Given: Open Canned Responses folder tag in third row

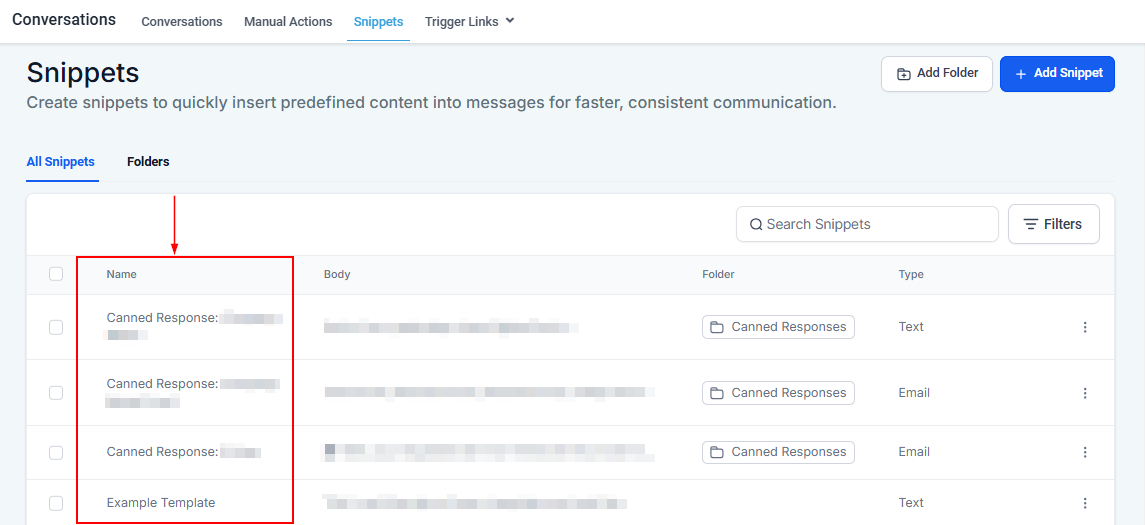Looking at the screenshot, I should point(778,452).
